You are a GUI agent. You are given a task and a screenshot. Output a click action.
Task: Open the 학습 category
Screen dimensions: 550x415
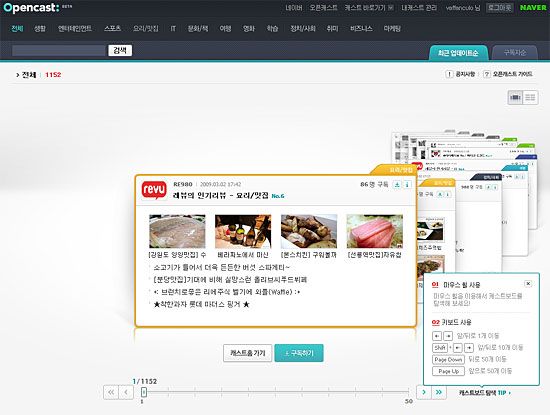click(x=272, y=29)
